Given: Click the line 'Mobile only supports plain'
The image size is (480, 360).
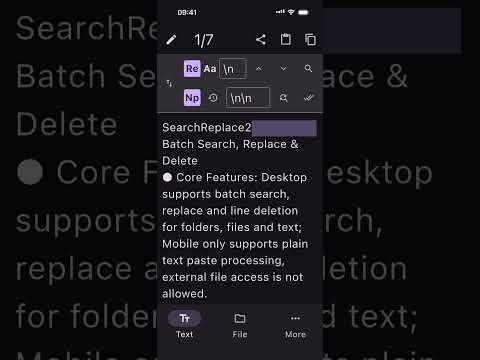Looking at the screenshot, I should (235, 244).
